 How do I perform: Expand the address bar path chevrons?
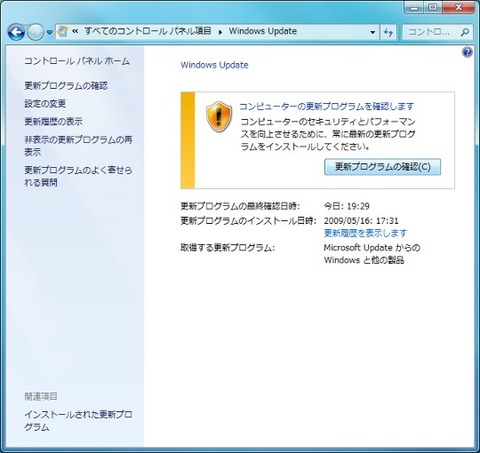coord(75,31)
